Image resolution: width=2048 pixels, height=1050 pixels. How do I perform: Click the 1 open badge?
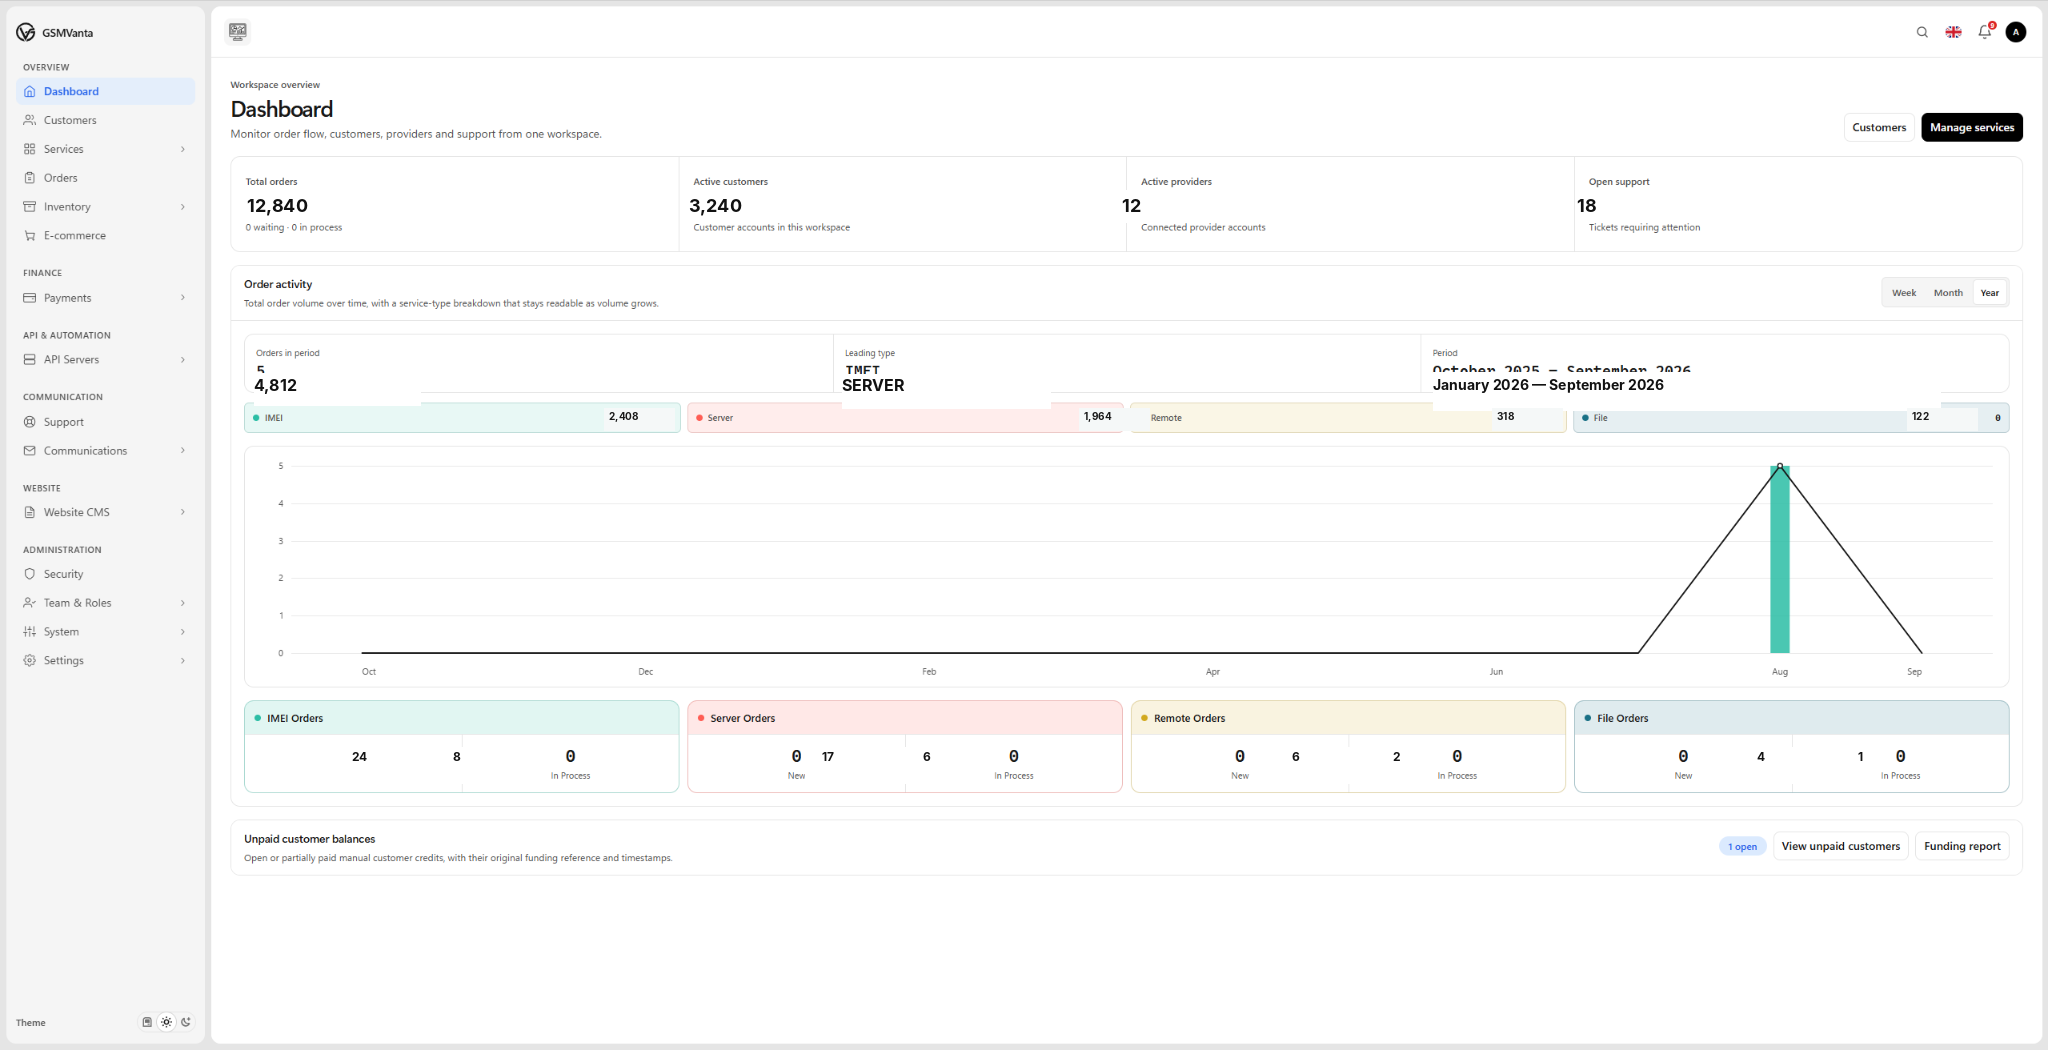point(1742,847)
